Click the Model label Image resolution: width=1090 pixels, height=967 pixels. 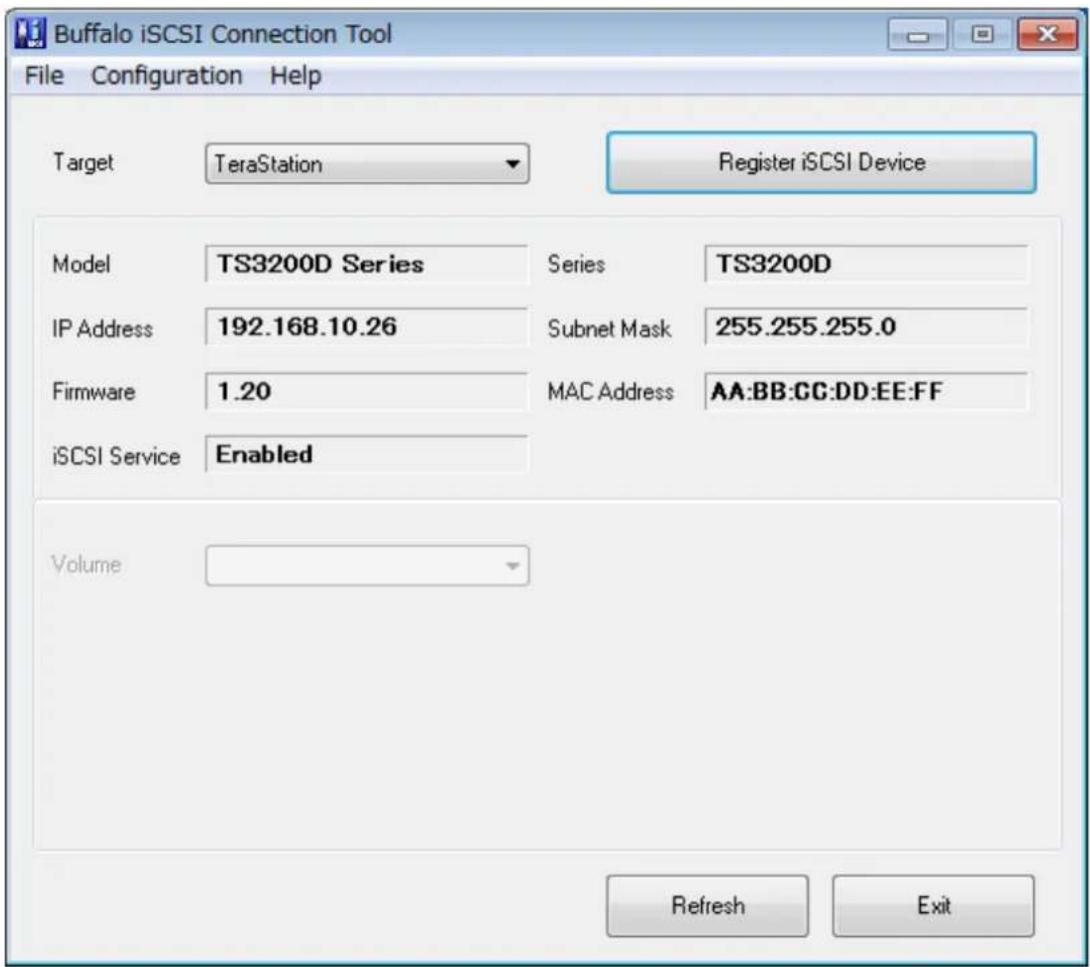pos(81,264)
